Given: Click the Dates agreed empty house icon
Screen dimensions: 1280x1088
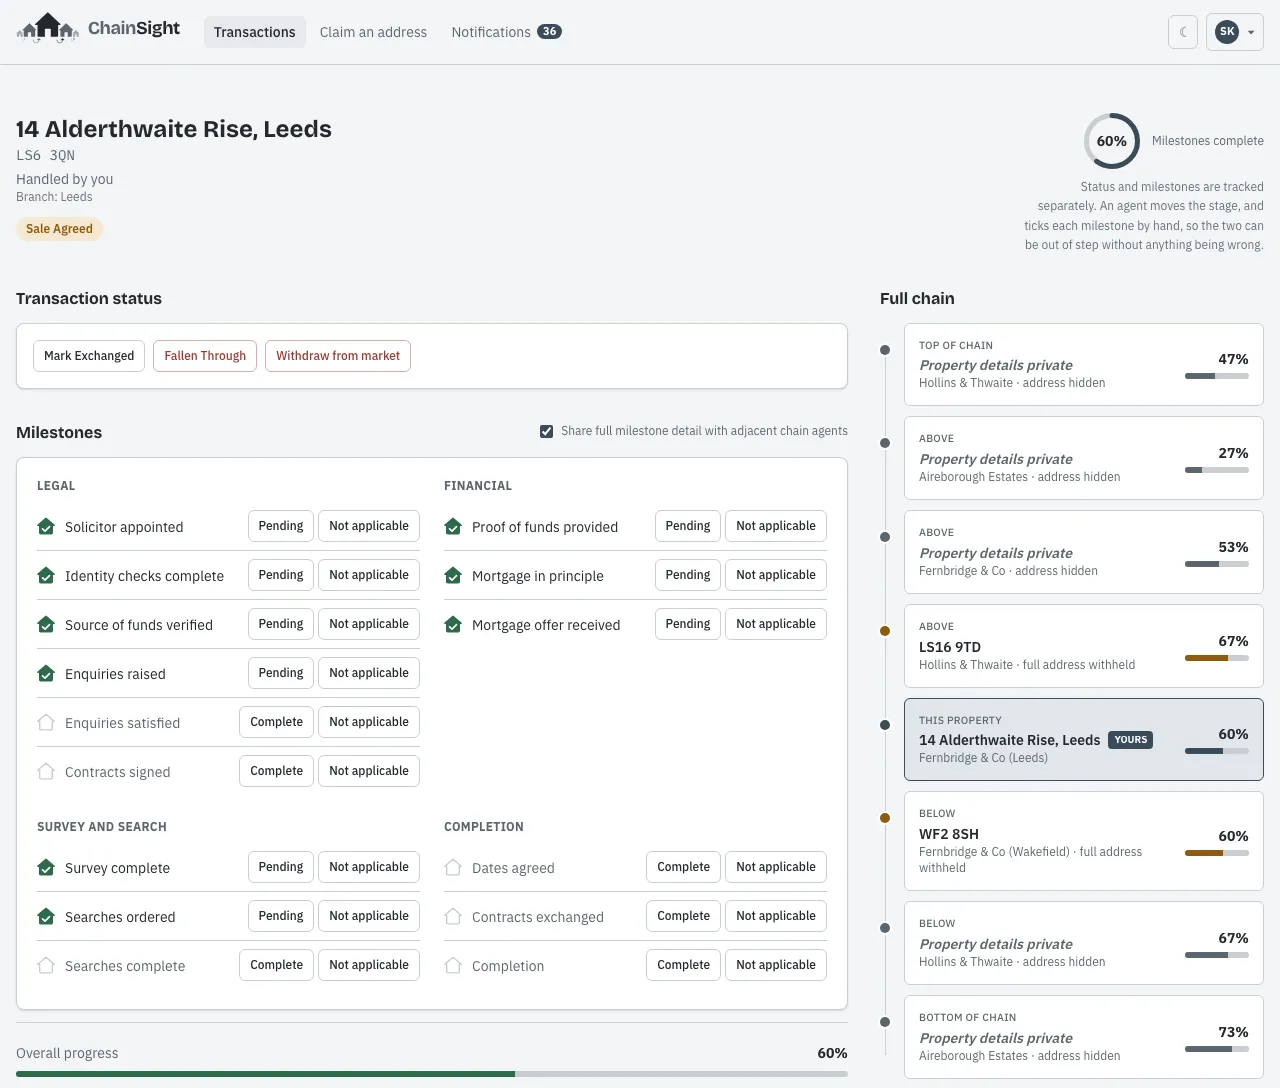Looking at the screenshot, I should point(453,868).
